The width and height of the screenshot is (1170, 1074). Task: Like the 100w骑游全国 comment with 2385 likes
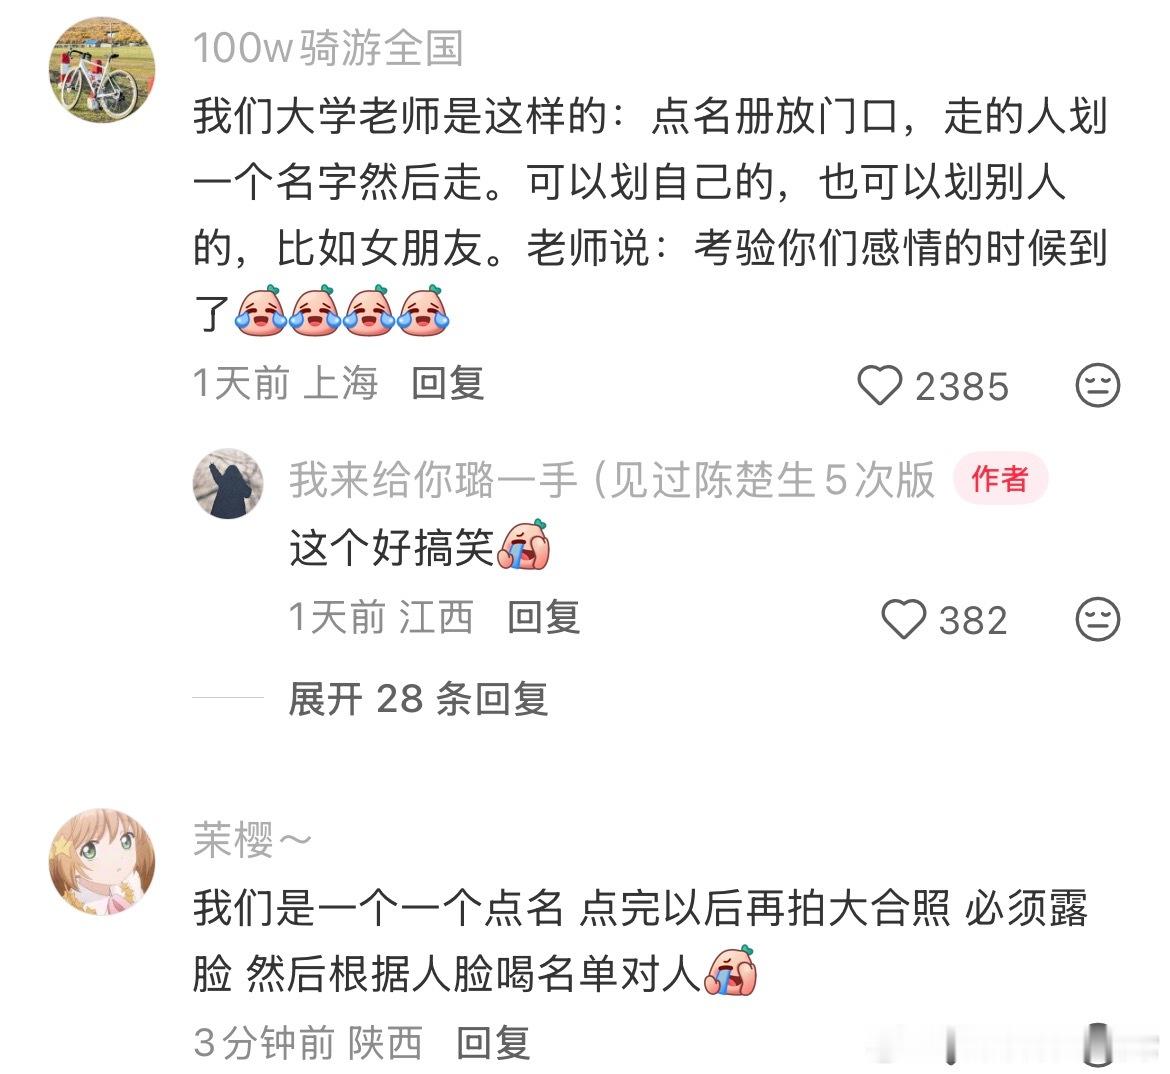(x=880, y=385)
